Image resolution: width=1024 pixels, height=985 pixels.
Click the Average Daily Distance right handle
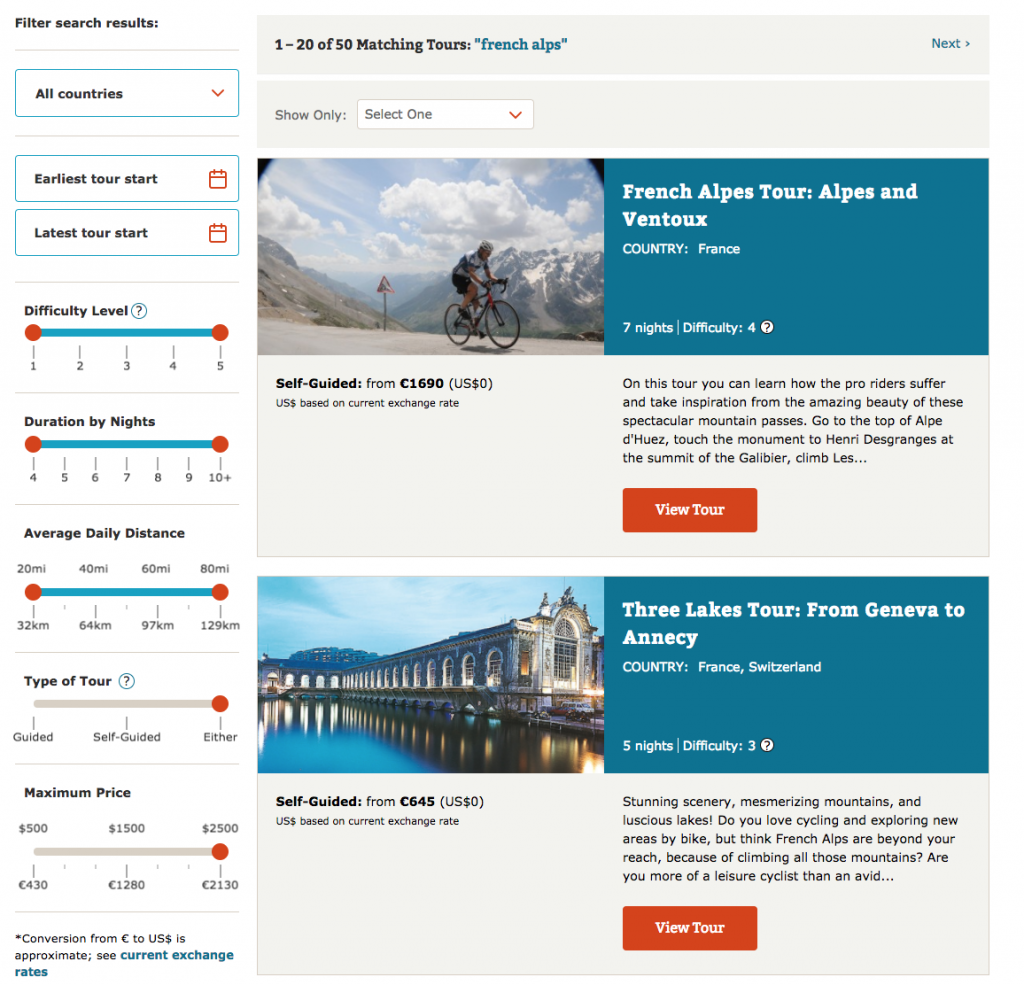pyautogui.click(x=220, y=591)
